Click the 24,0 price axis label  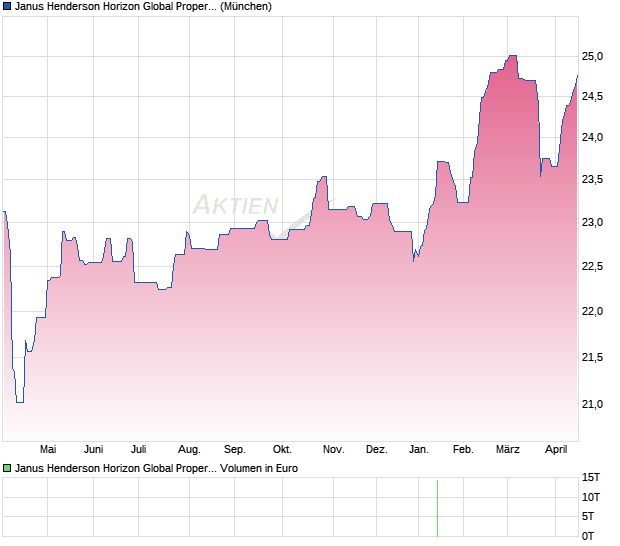[592, 138]
